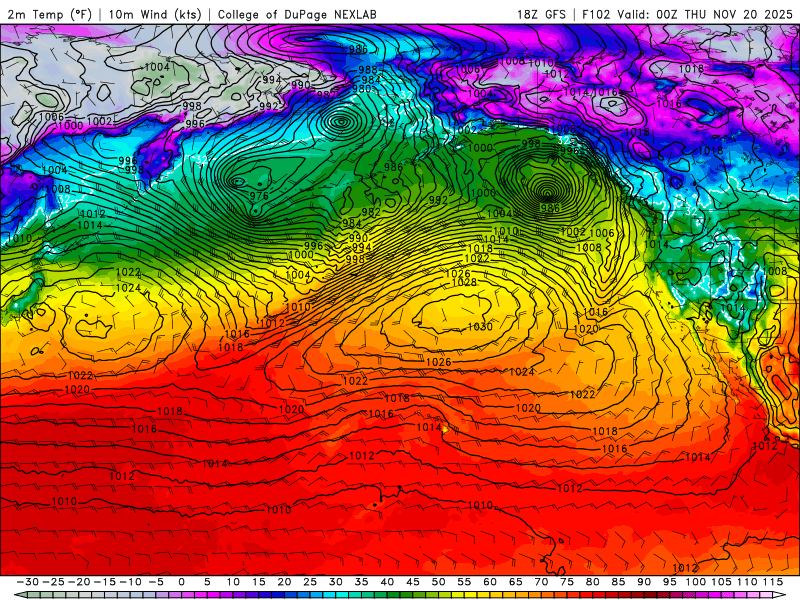This screenshot has height=600, width=800.
Task: Click the 55 value on the temperature legend
Action: pyautogui.click(x=464, y=582)
